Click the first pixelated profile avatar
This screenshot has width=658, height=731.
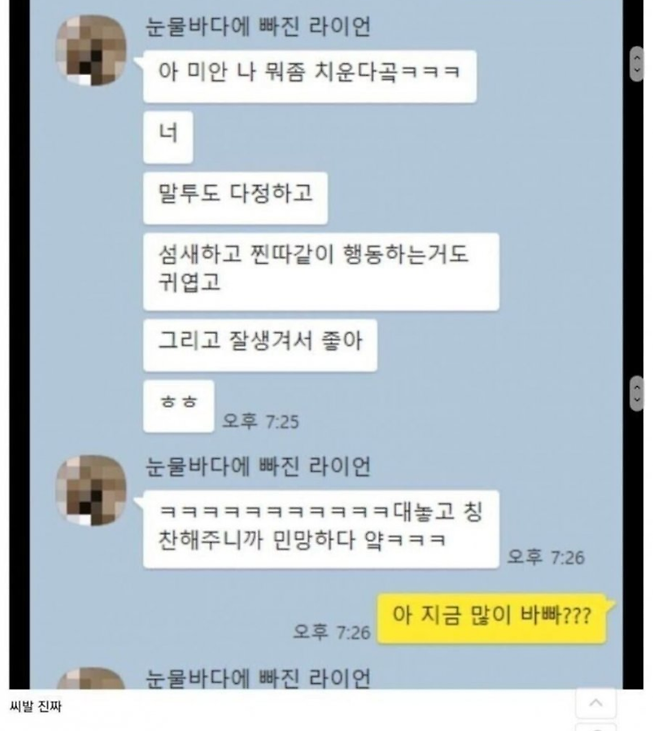tap(91, 51)
